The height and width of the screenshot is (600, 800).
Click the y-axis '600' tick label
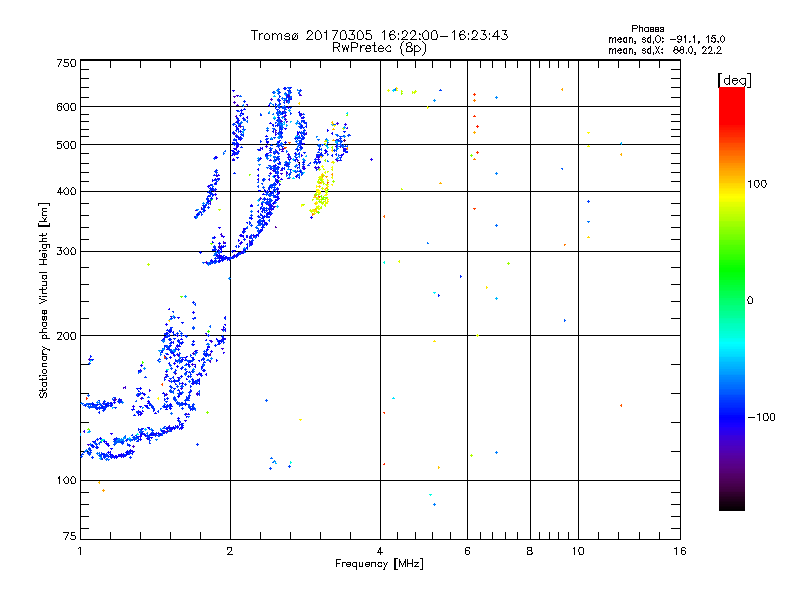pos(66,107)
